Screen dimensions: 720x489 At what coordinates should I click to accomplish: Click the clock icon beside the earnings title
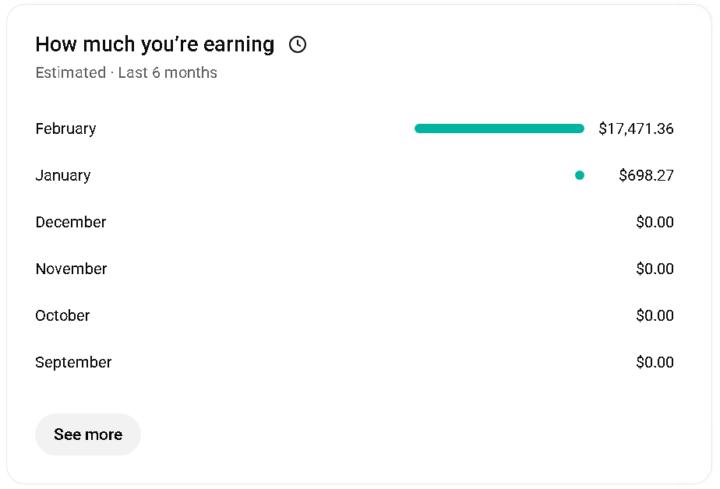[x=297, y=44]
